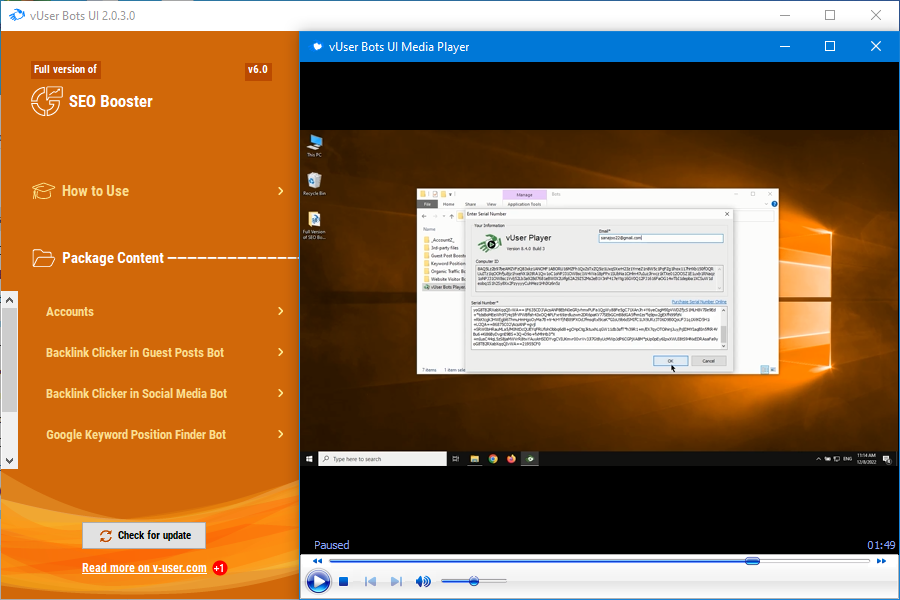
Task: Click the OK button in the video's serial dialog
Action: point(670,361)
